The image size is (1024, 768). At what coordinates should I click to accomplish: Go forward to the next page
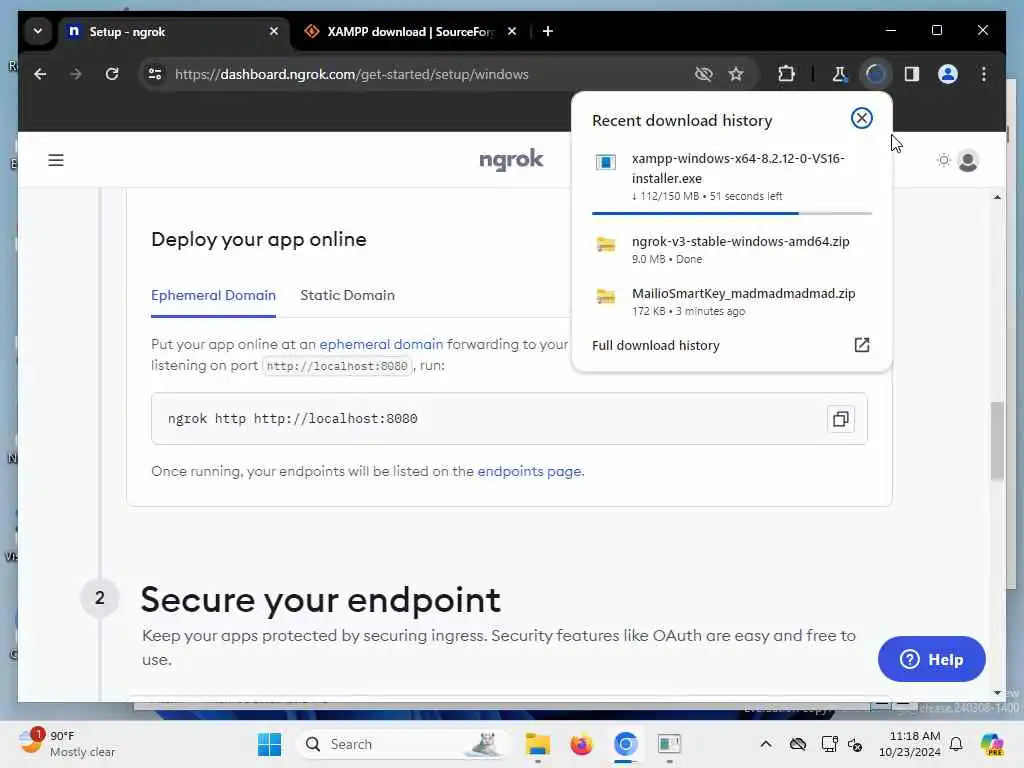point(76,74)
